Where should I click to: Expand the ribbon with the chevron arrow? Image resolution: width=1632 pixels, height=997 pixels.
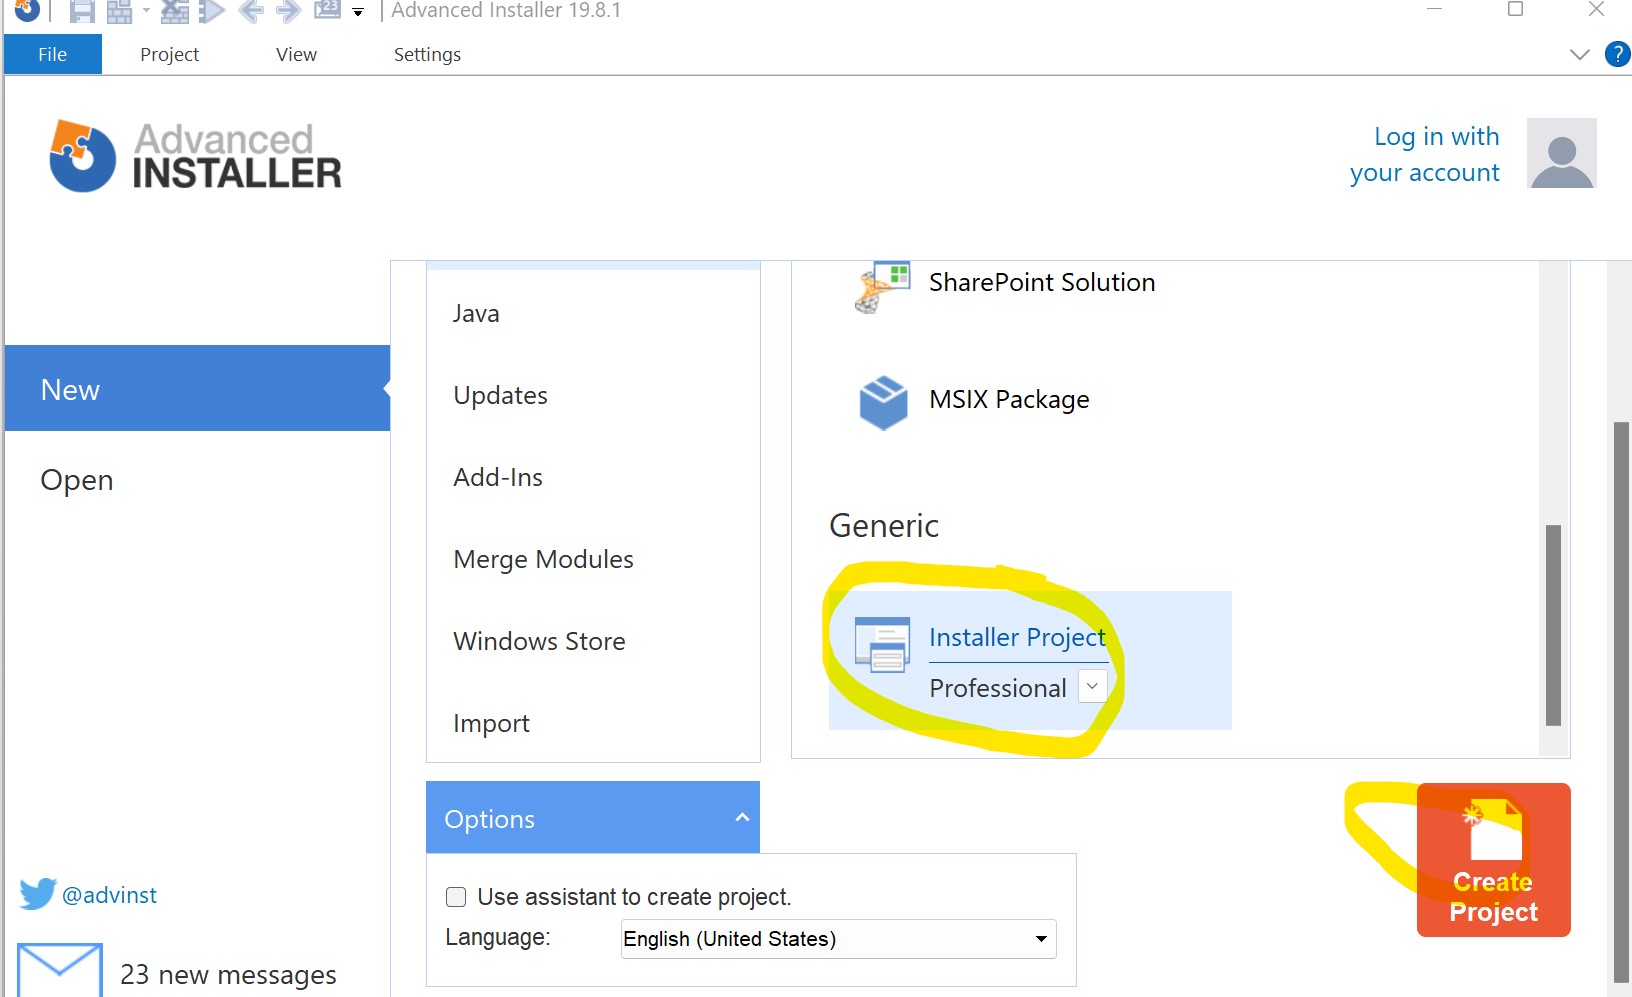pyautogui.click(x=1579, y=54)
